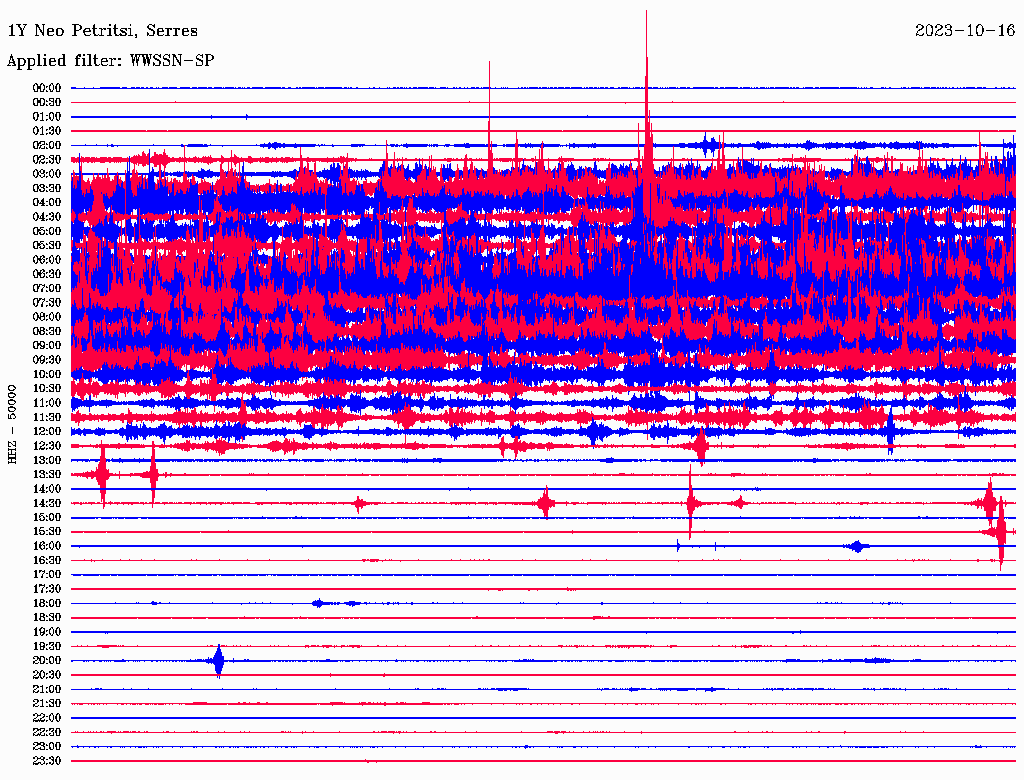Viewport: 1024px width, 780px height.
Task: Click the vertical HHZ - 50000 axis label
Action: tap(12, 423)
